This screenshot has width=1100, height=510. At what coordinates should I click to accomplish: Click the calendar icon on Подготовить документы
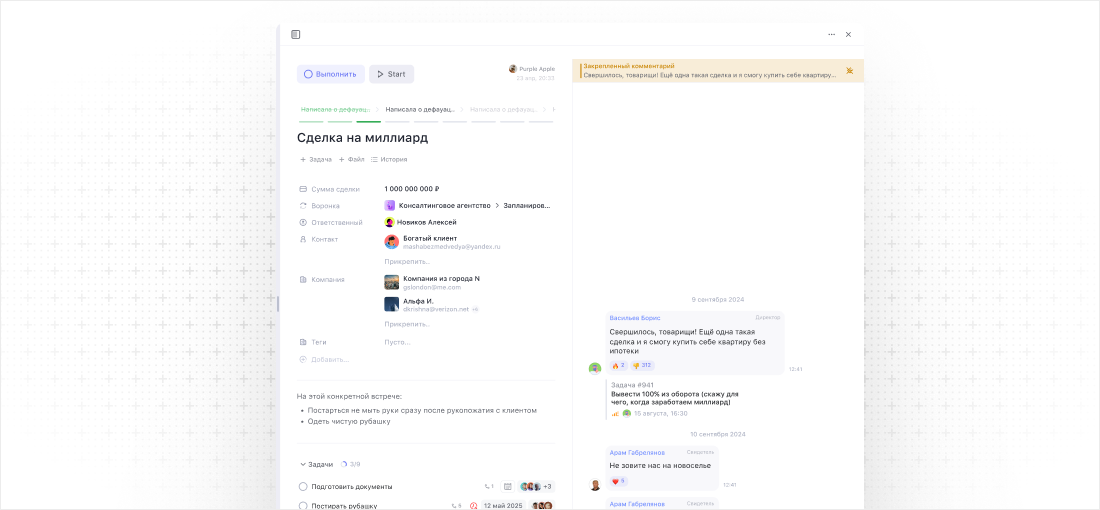coord(507,486)
